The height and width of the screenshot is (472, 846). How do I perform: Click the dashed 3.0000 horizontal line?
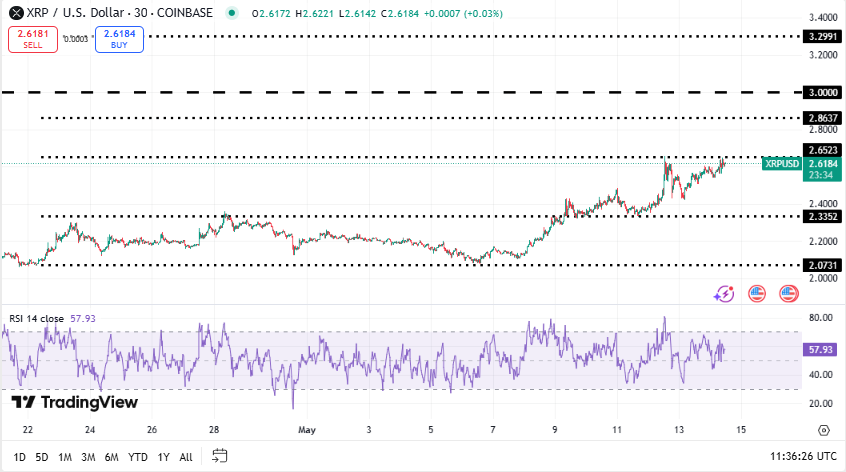pyautogui.click(x=401, y=92)
